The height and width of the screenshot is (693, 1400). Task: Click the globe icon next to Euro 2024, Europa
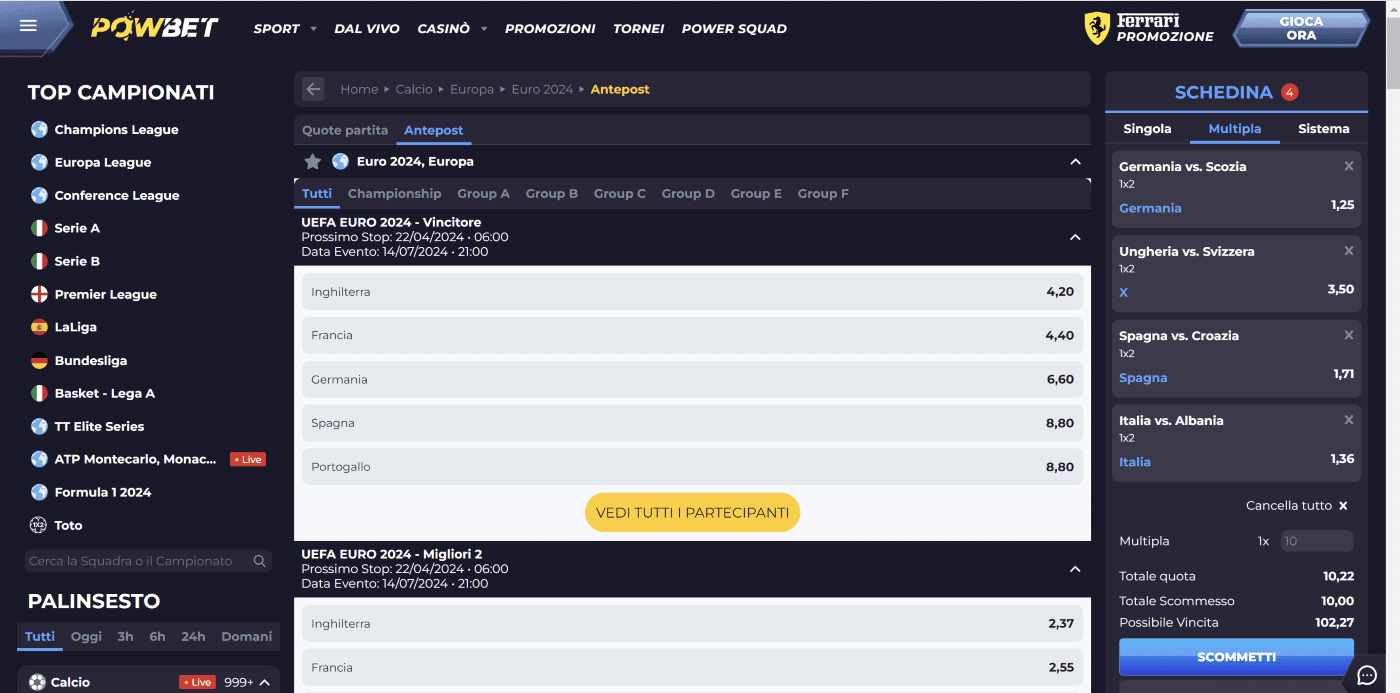340,161
